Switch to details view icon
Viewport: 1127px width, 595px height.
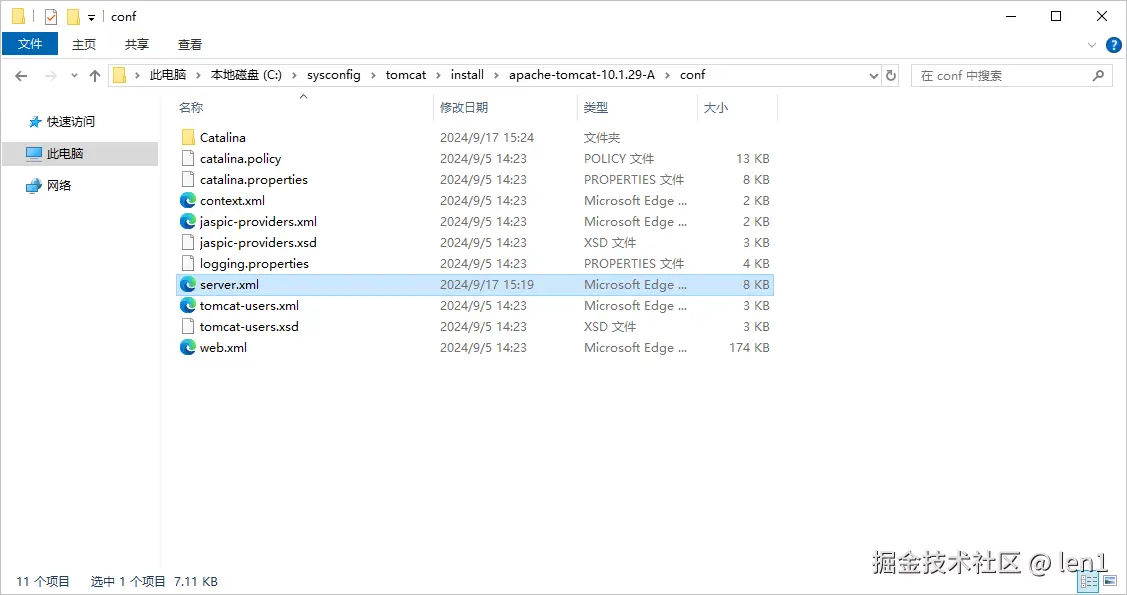click(x=1089, y=581)
